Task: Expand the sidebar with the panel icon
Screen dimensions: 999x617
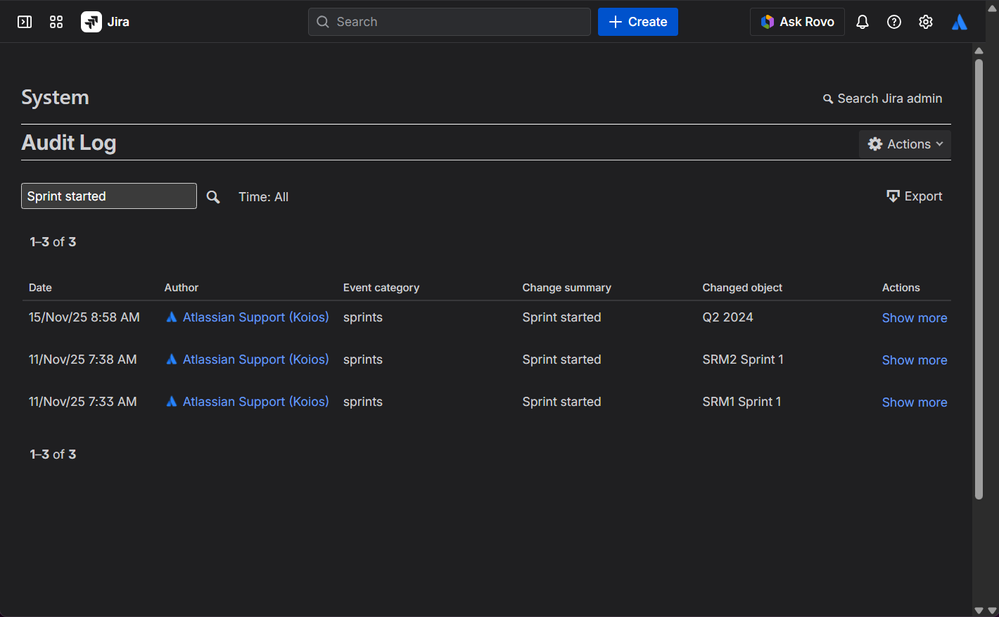Action: click(25, 22)
